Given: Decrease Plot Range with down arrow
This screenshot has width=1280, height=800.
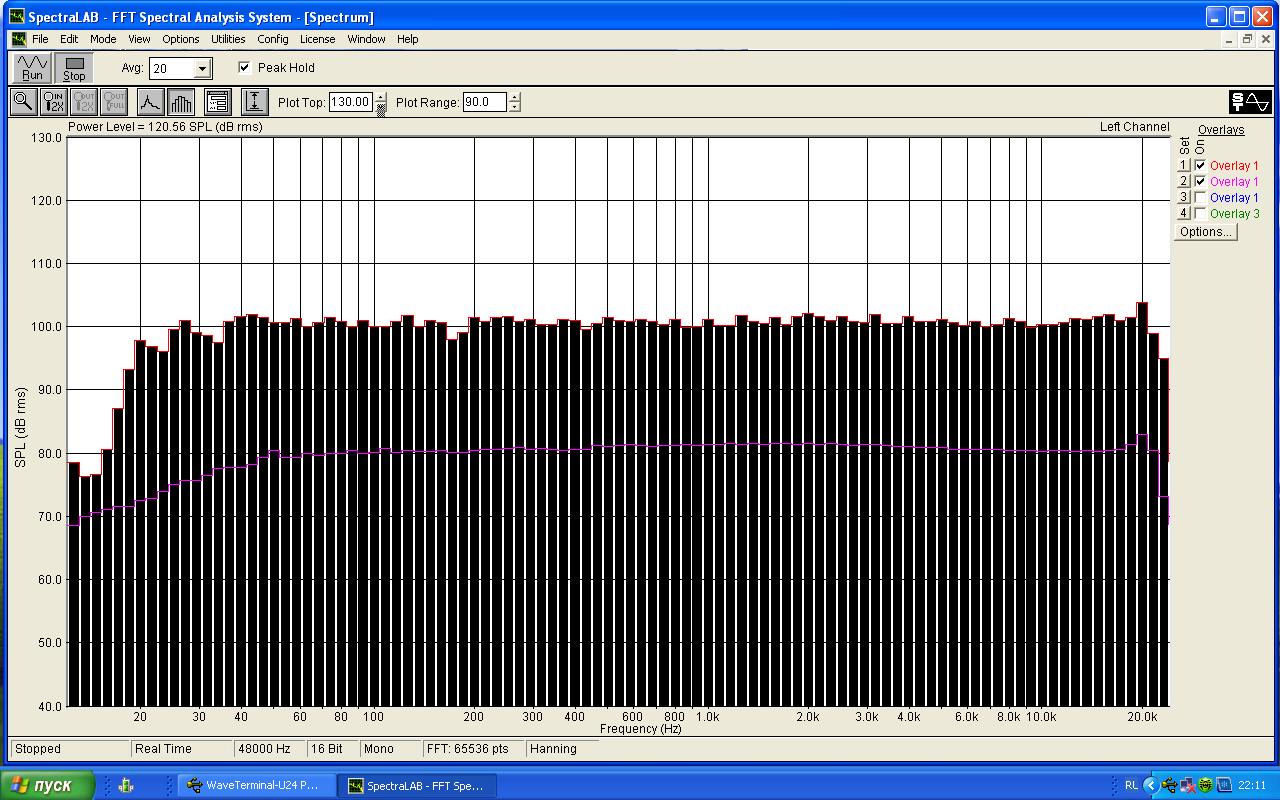Looking at the screenshot, I should tap(514, 107).
